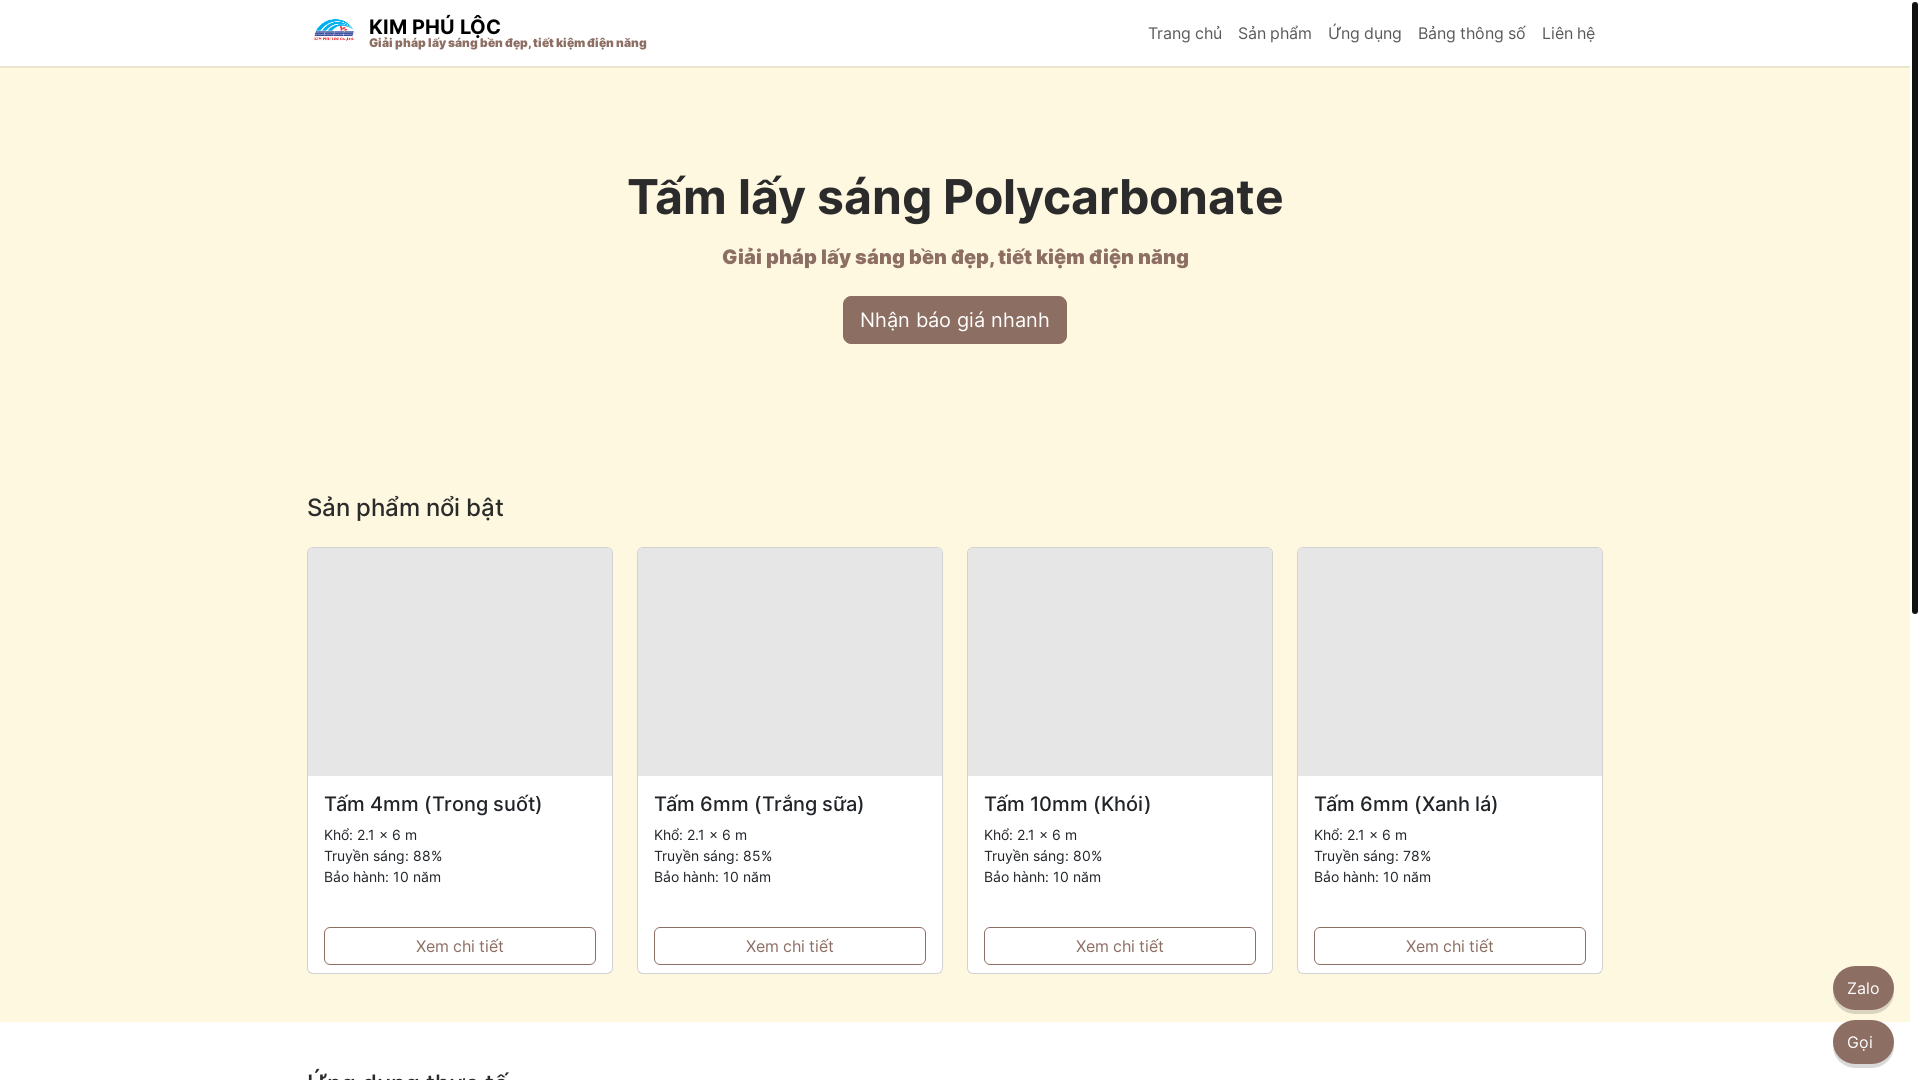Viewport: 1920px width, 1080px height.
Task: Click the Tấm 4mm (Trong suốt) title
Action: point(433,804)
